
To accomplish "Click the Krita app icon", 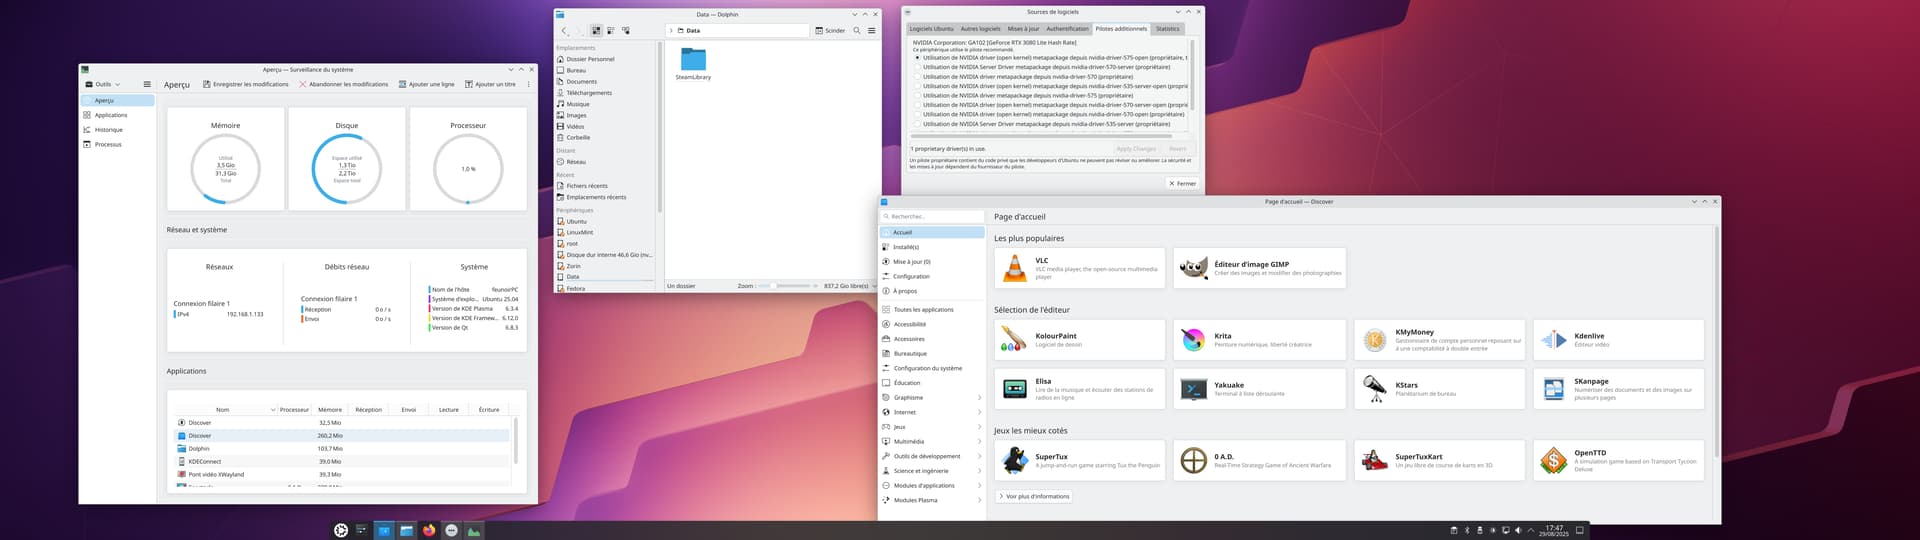I will 1193,340.
